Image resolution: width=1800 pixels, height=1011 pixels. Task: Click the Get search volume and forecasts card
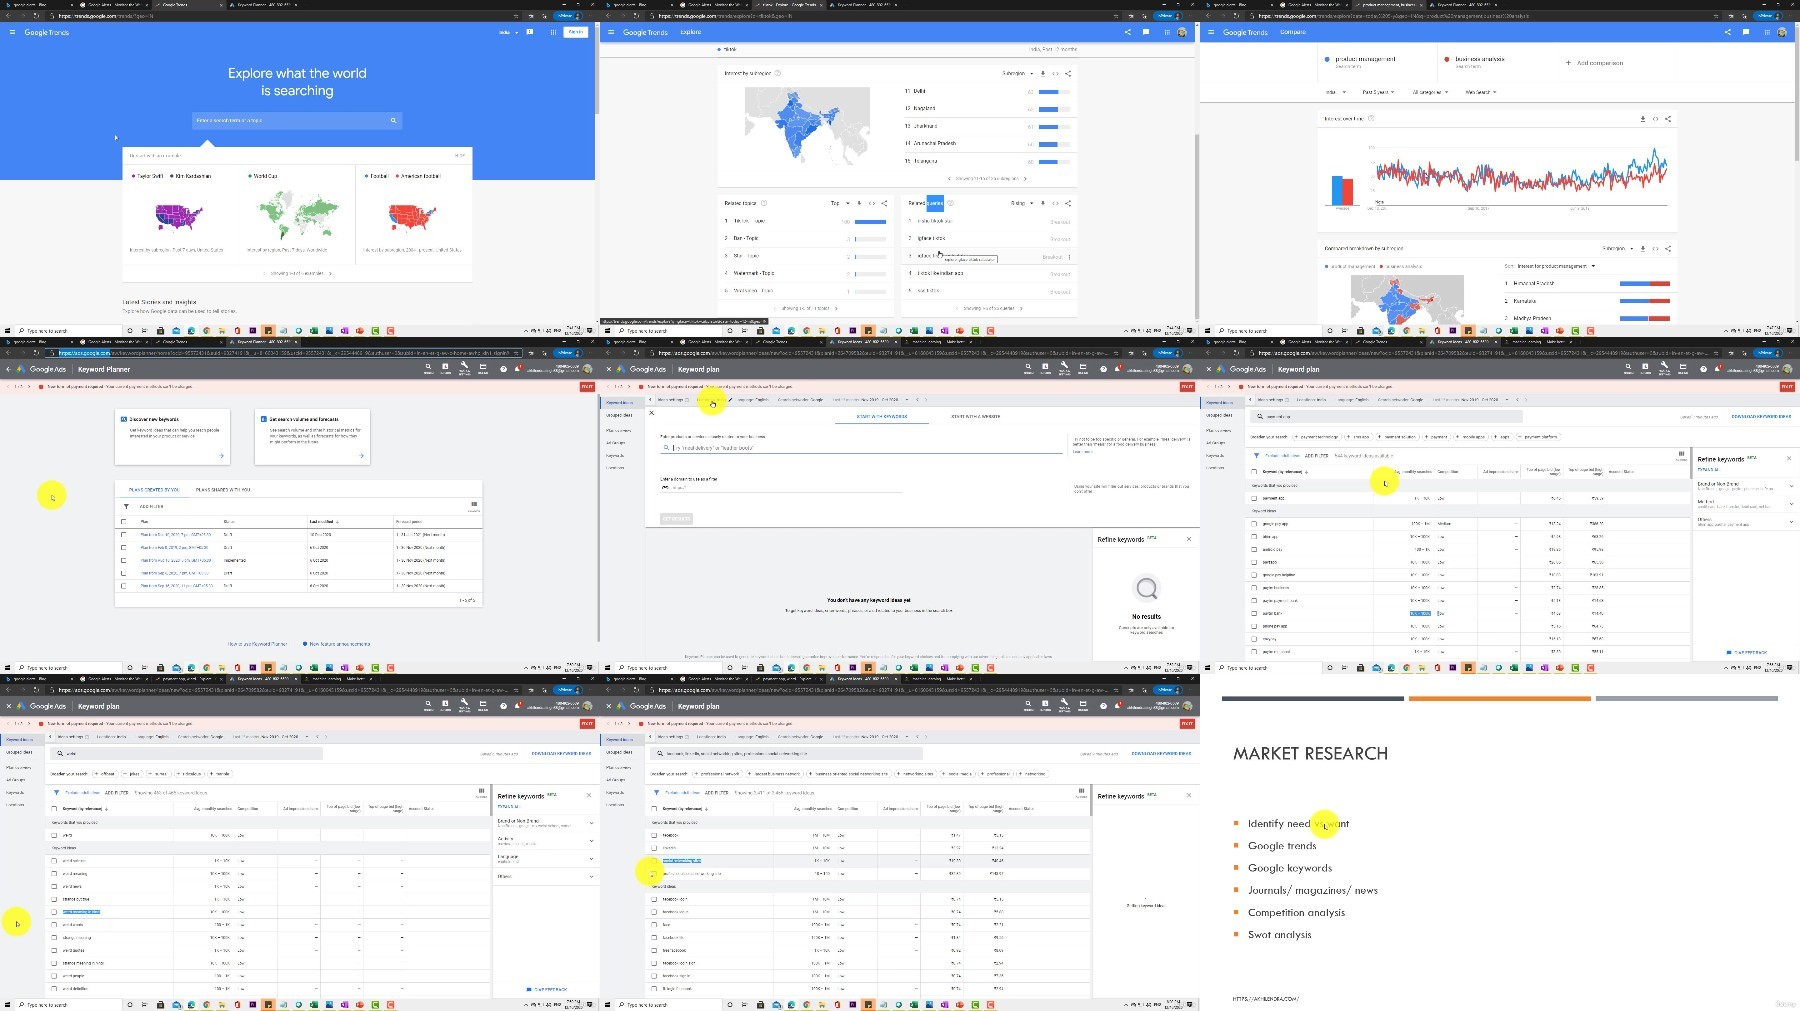pyautogui.click(x=312, y=437)
